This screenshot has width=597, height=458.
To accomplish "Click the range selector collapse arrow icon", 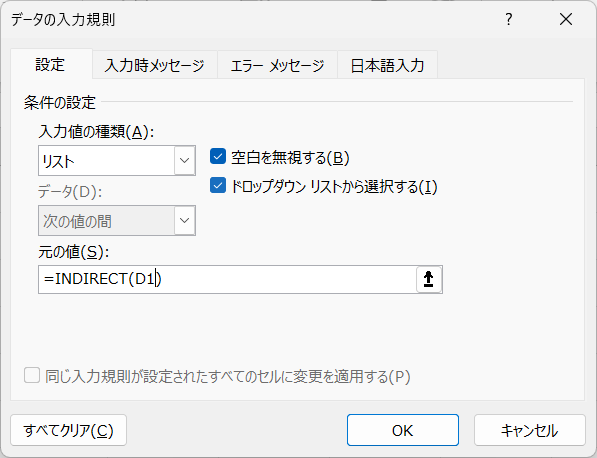I will (x=429, y=279).
